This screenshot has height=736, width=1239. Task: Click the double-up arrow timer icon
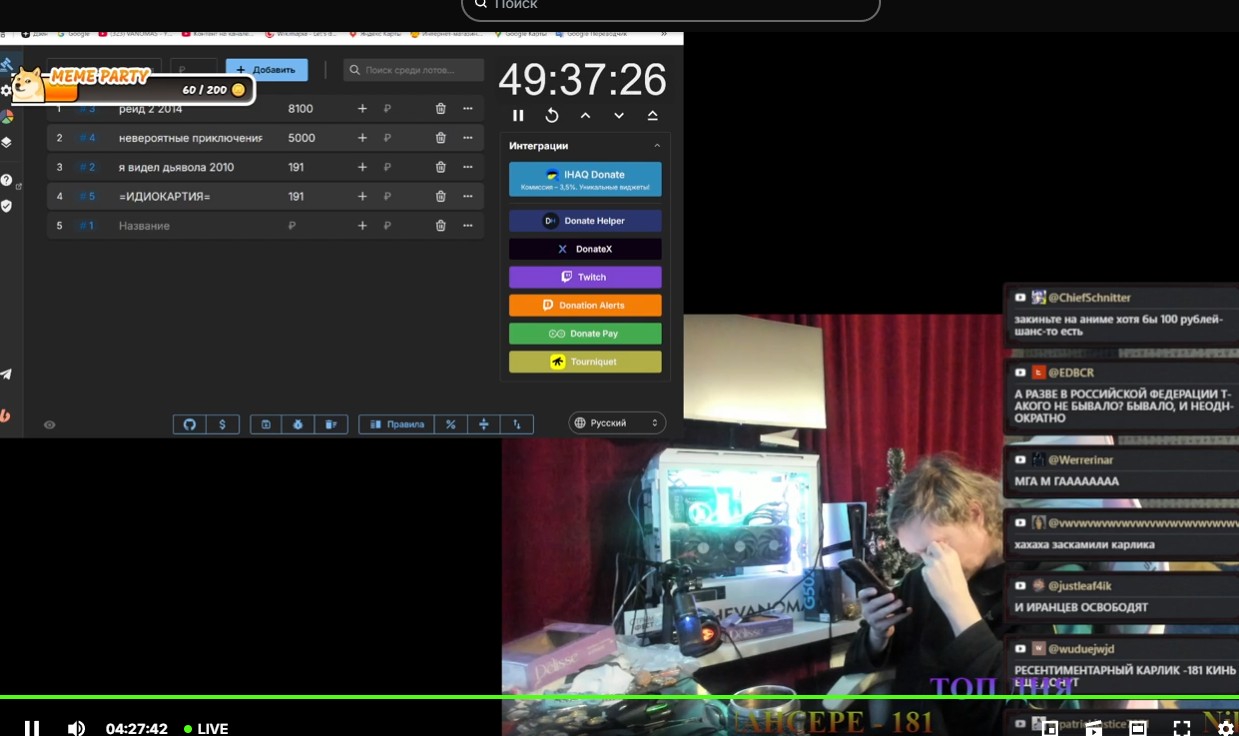pyautogui.click(x=652, y=116)
